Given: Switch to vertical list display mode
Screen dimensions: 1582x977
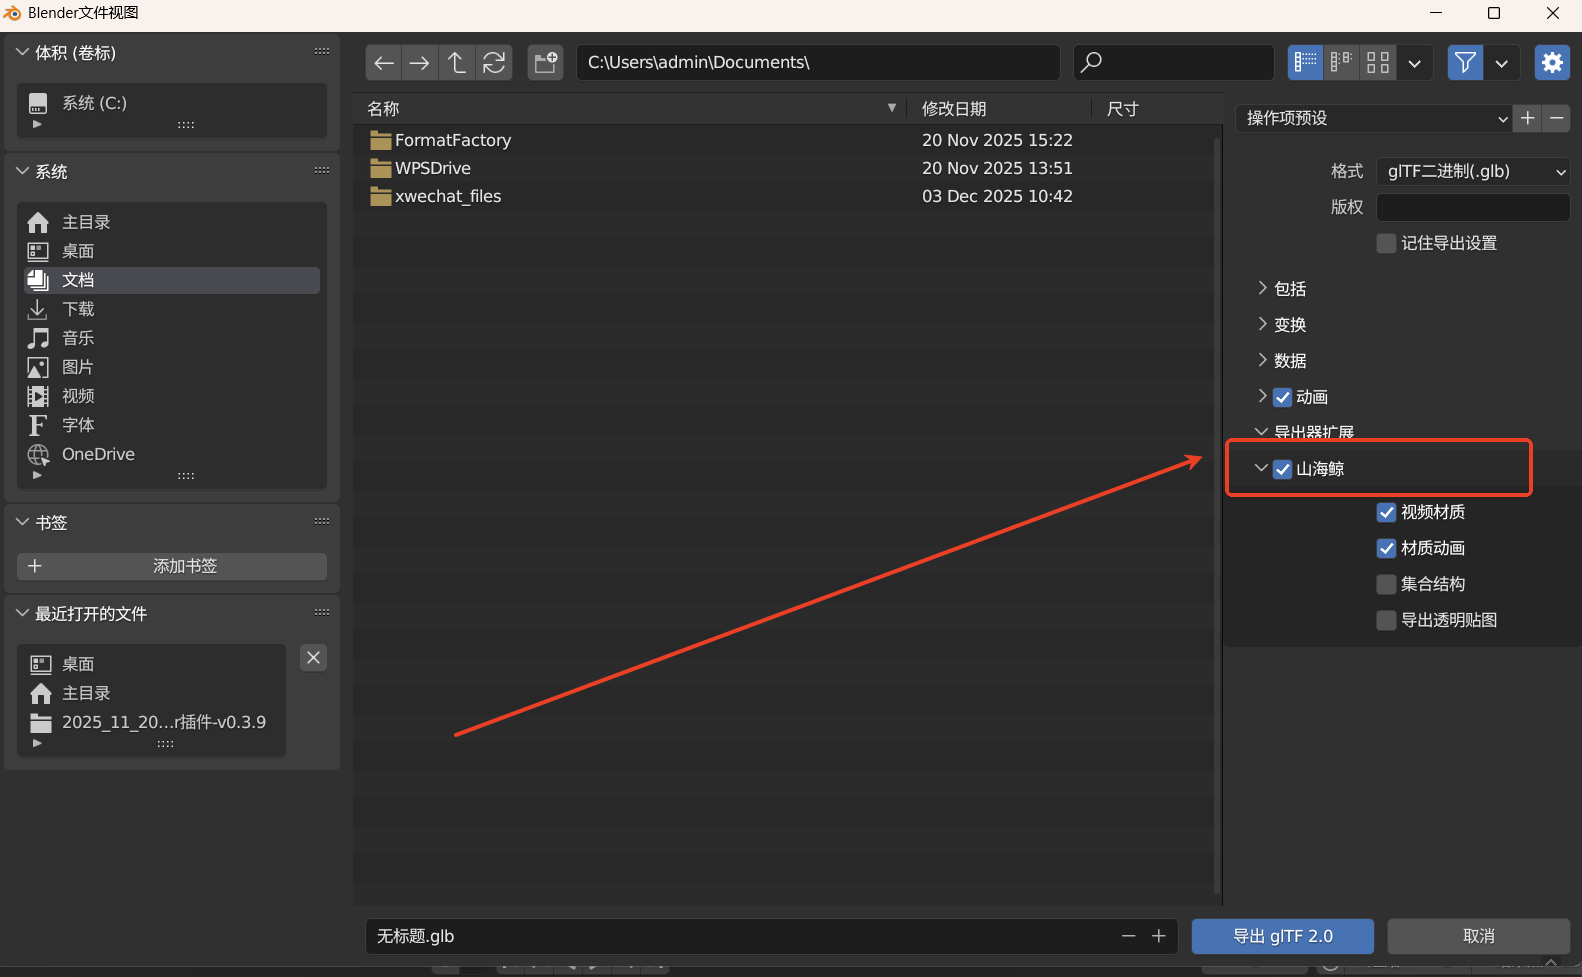Looking at the screenshot, I should pyautogui.click(x=1305, y=63).
